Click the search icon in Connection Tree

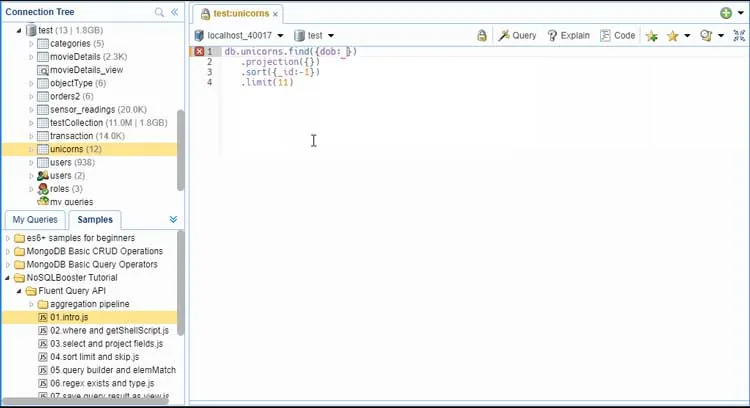(x=159, y=12)
